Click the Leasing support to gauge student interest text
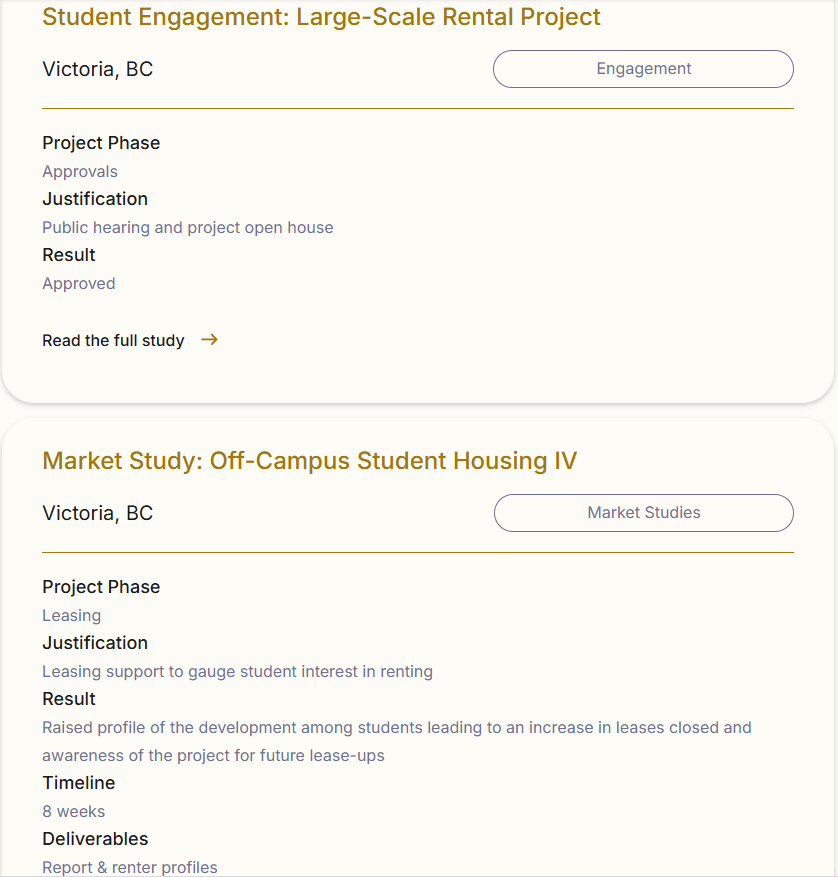 pyautogui.click(x=237, y=672)
